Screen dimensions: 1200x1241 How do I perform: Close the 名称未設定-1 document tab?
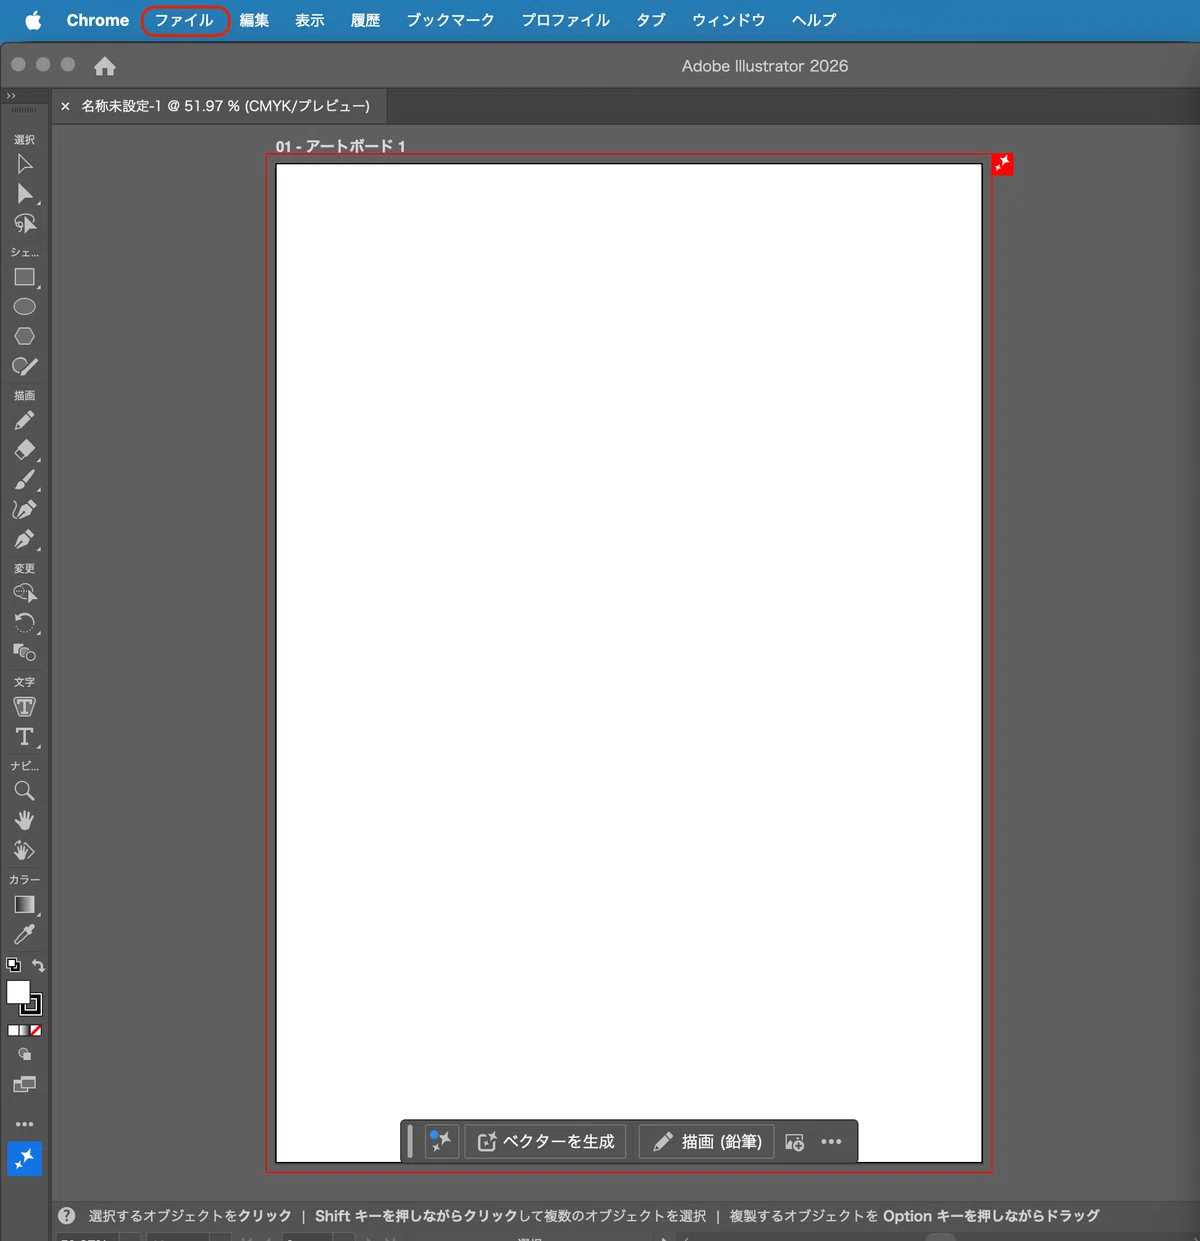click(x=65, y=106)
